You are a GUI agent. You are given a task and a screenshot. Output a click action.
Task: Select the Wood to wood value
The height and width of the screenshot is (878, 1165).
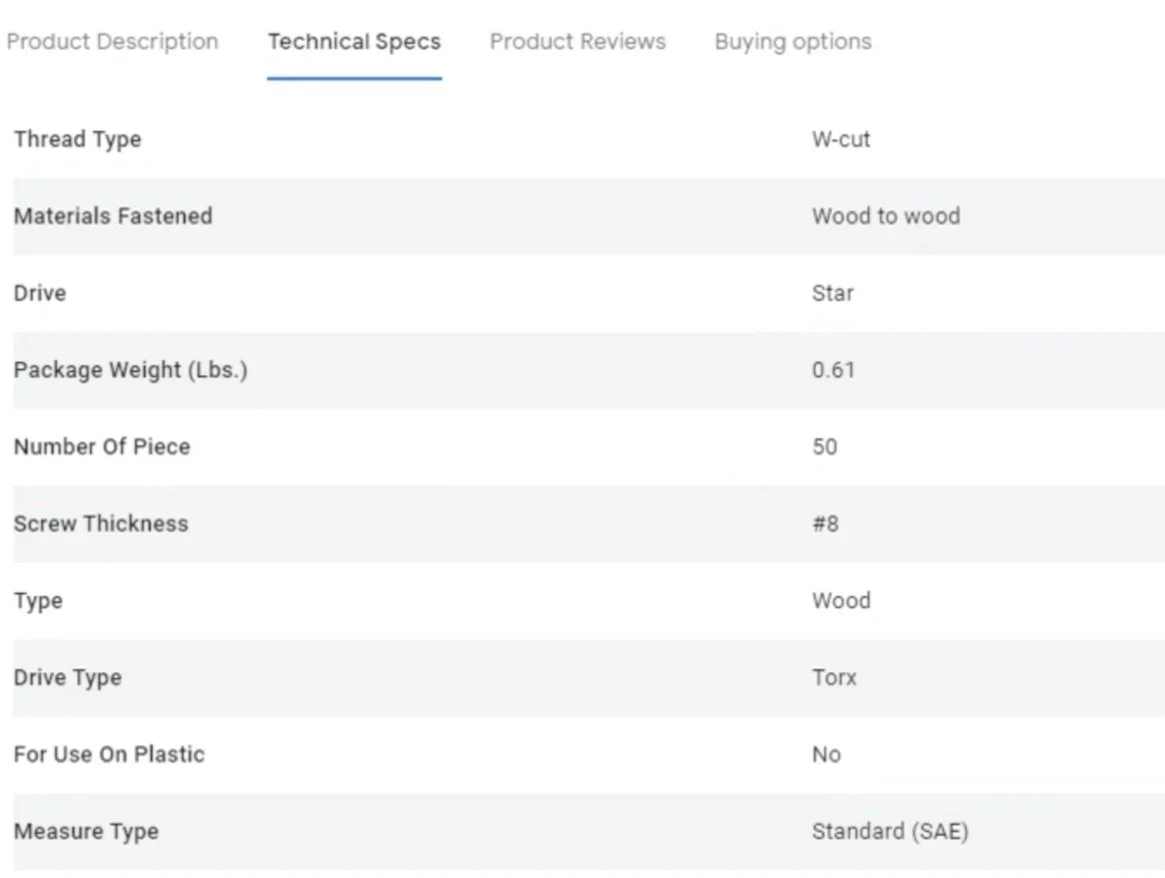coord(886,216)
